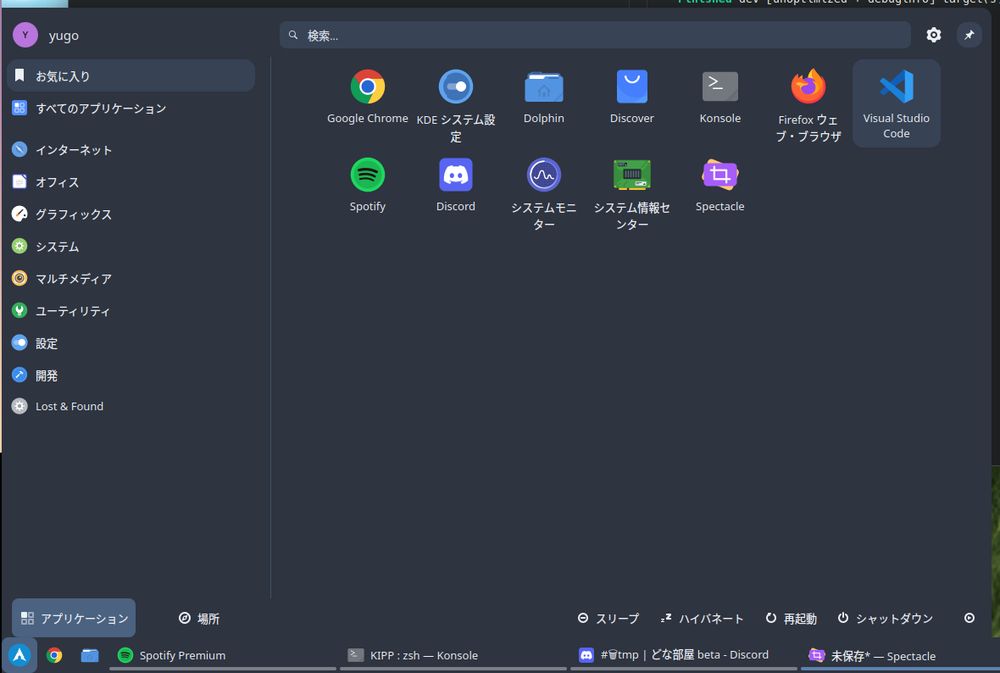Viewport: 1000px width, 673px height.
Task: Open システム情報センター app
Action: 631,193
